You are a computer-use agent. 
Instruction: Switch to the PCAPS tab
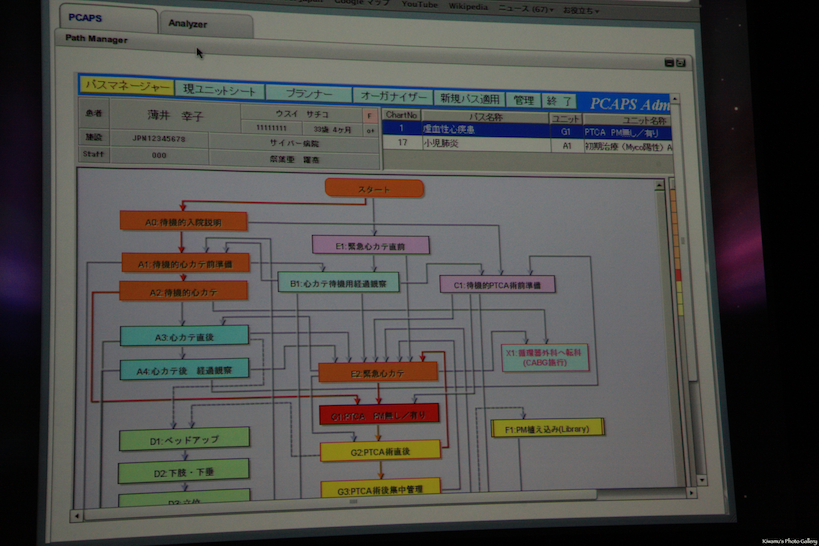click(85, 18)
